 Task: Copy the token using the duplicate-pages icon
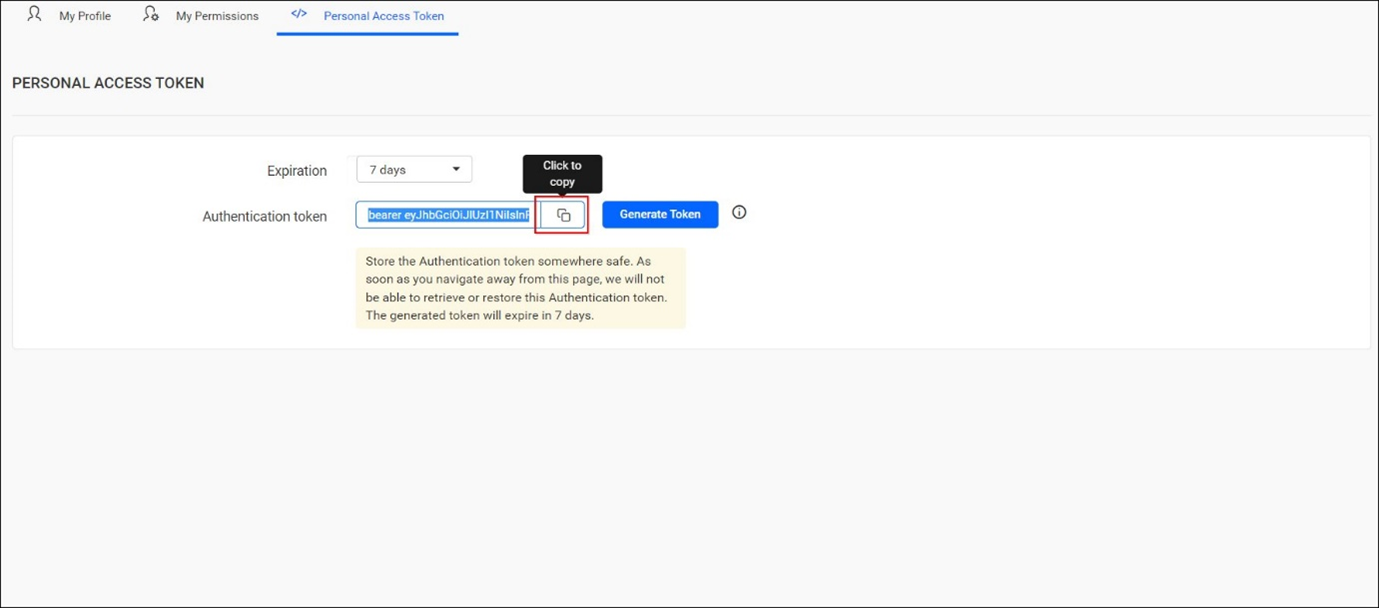[562, 214]
